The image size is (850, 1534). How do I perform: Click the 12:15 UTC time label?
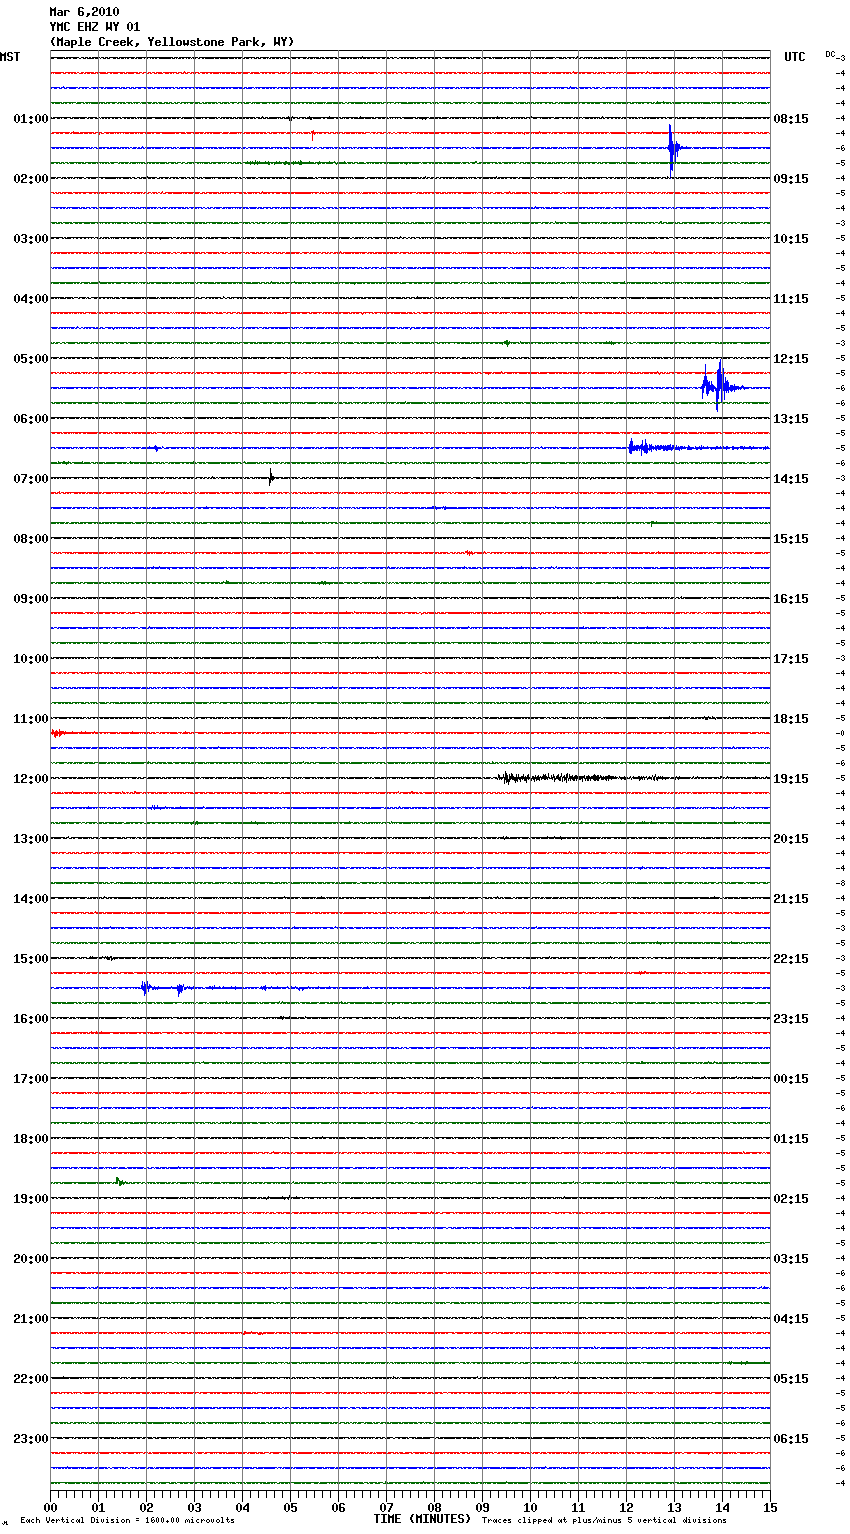pos(791,359)
